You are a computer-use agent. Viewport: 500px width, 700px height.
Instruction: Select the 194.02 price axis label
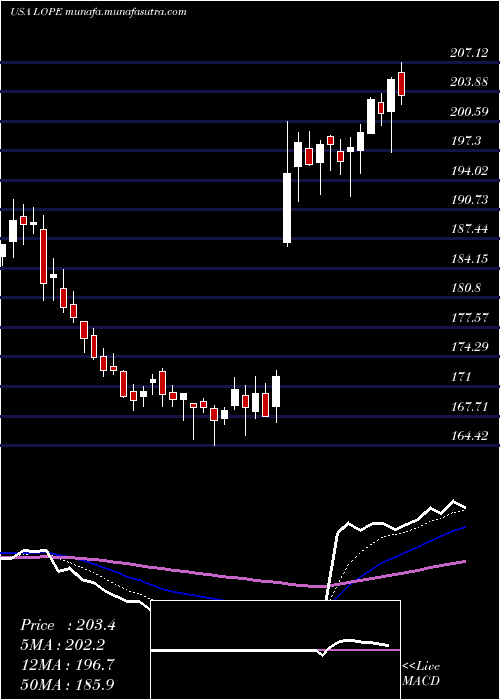click(x=470, y=171)
